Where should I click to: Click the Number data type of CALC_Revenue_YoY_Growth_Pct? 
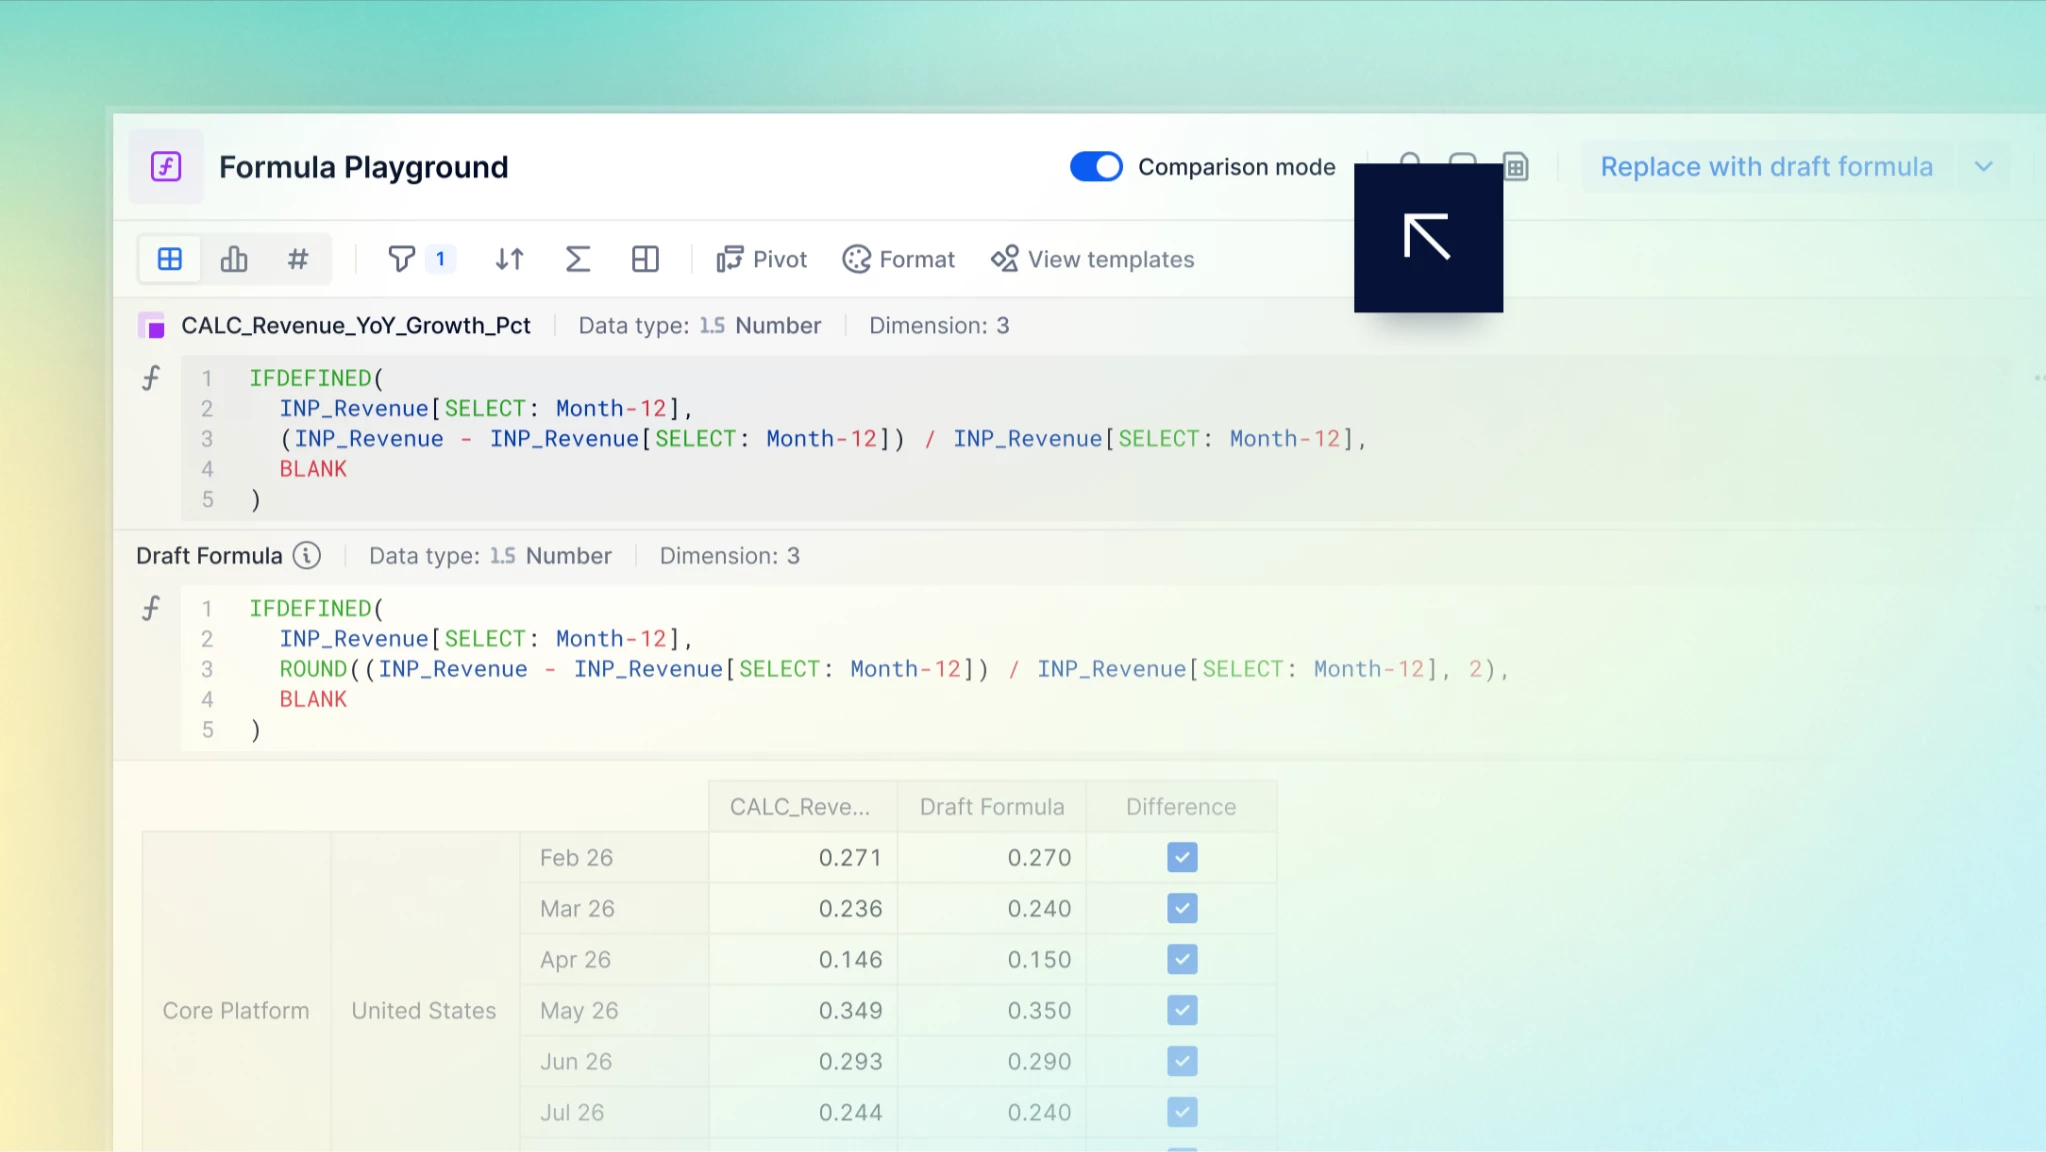pos(760,326)
